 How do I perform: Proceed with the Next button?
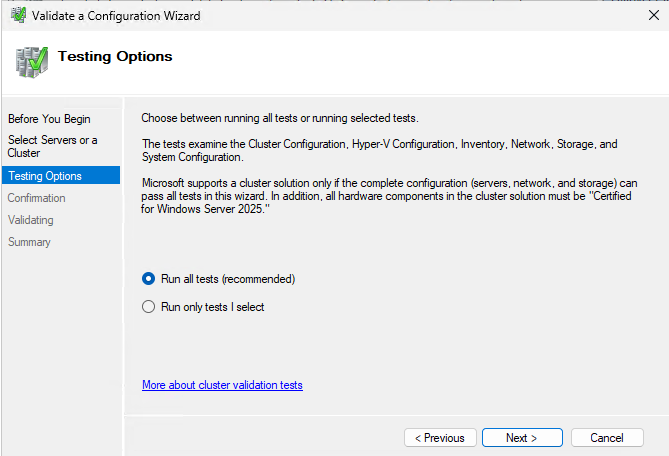(522, 438)
